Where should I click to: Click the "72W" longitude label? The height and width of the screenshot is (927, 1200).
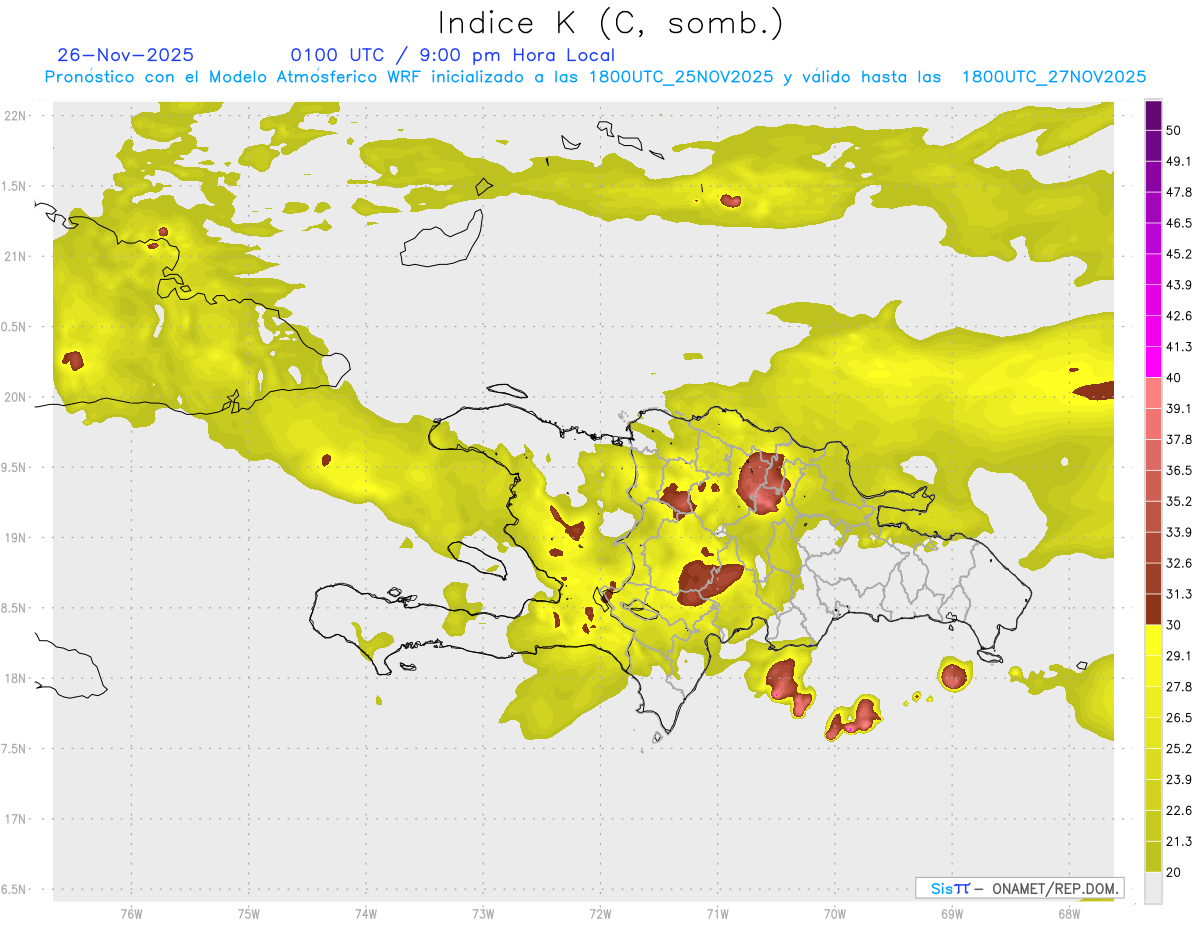coord(600,913)
